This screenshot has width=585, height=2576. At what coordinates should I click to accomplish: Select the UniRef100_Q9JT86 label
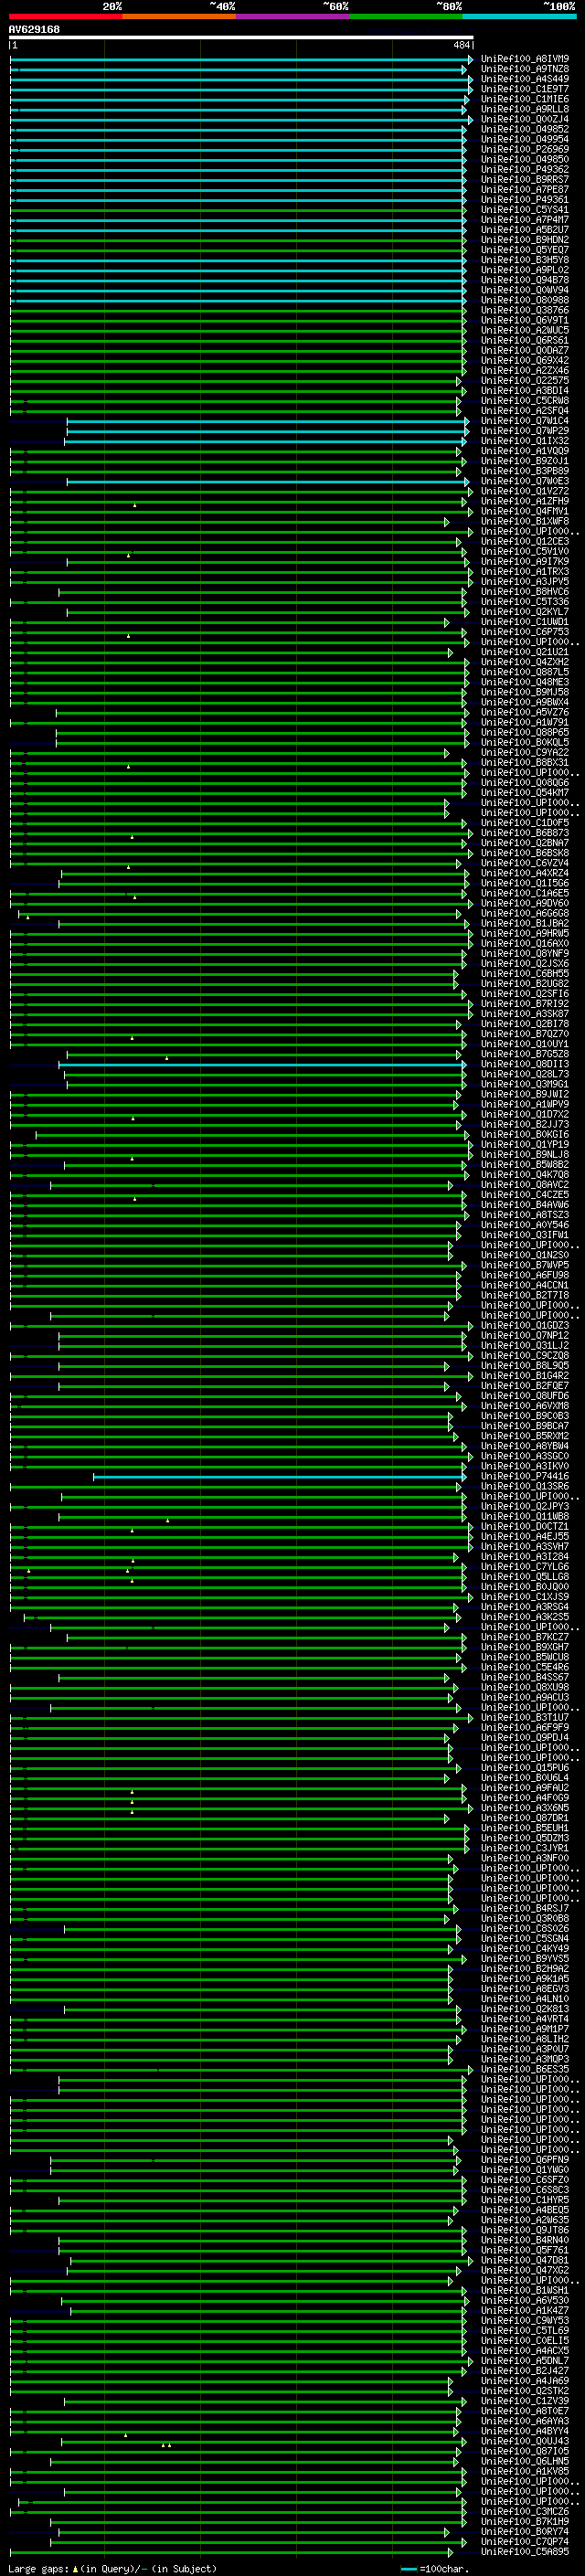coord(525,2230)
